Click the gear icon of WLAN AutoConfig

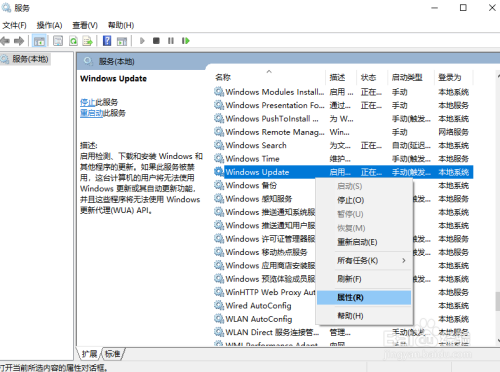pyautogui.click(x=219, y=319)
